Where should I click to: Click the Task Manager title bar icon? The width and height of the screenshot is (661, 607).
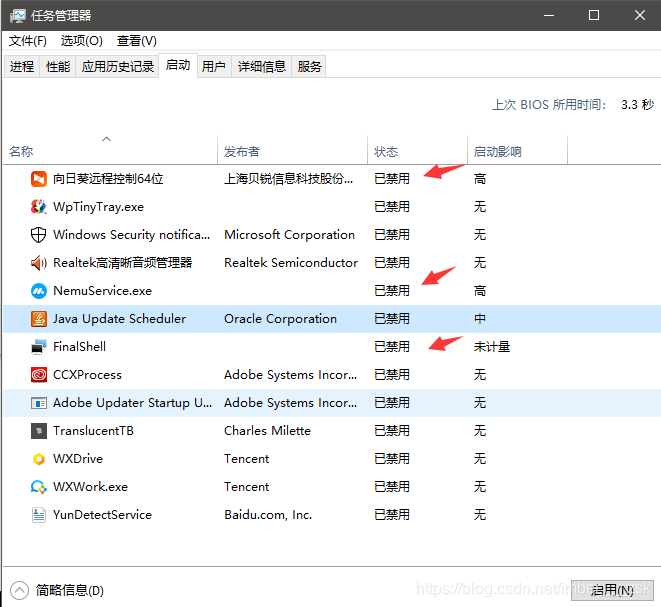click(x=17, y=16)
